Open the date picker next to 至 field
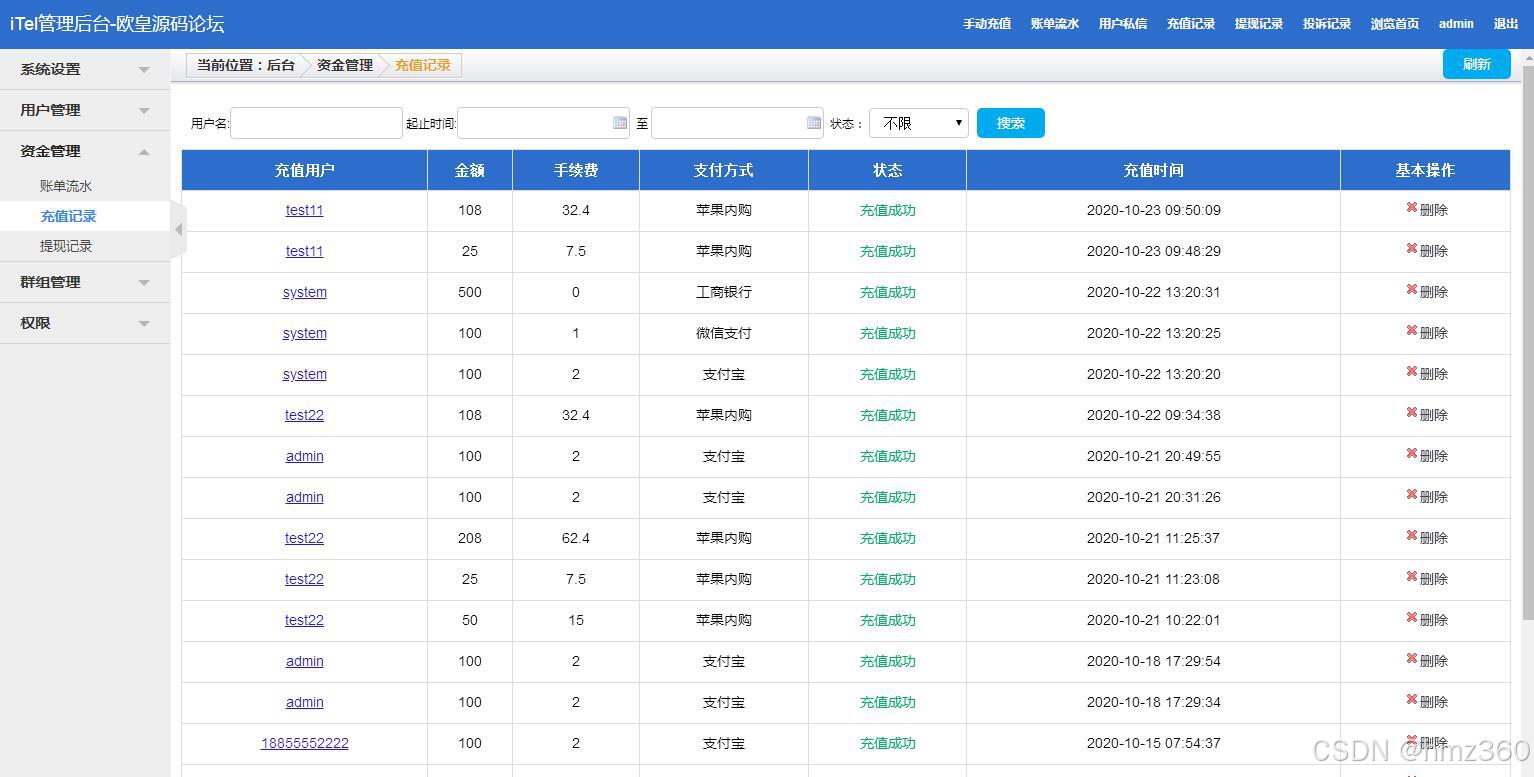 coord(812,122)
